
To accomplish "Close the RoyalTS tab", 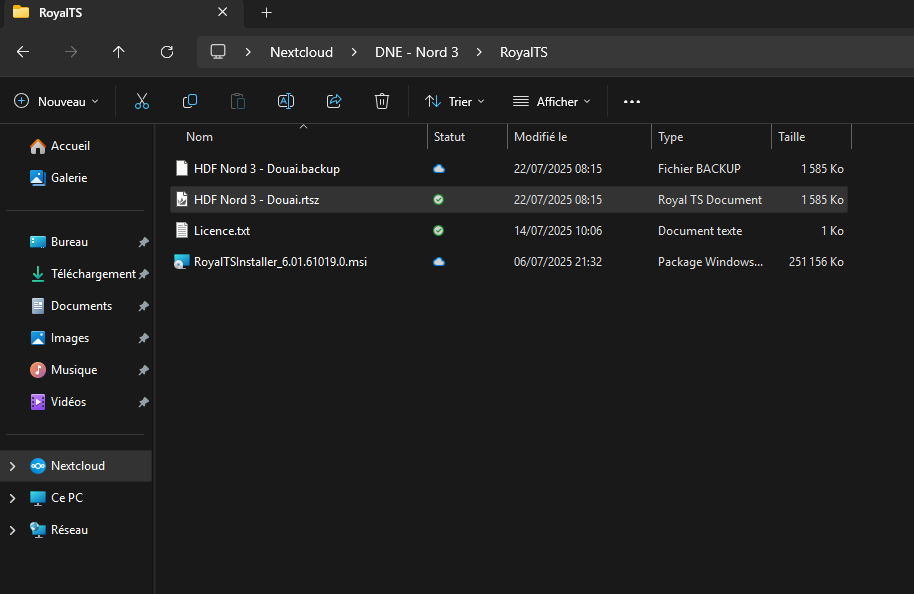I will pyautogui.click(x=223, y=12).
